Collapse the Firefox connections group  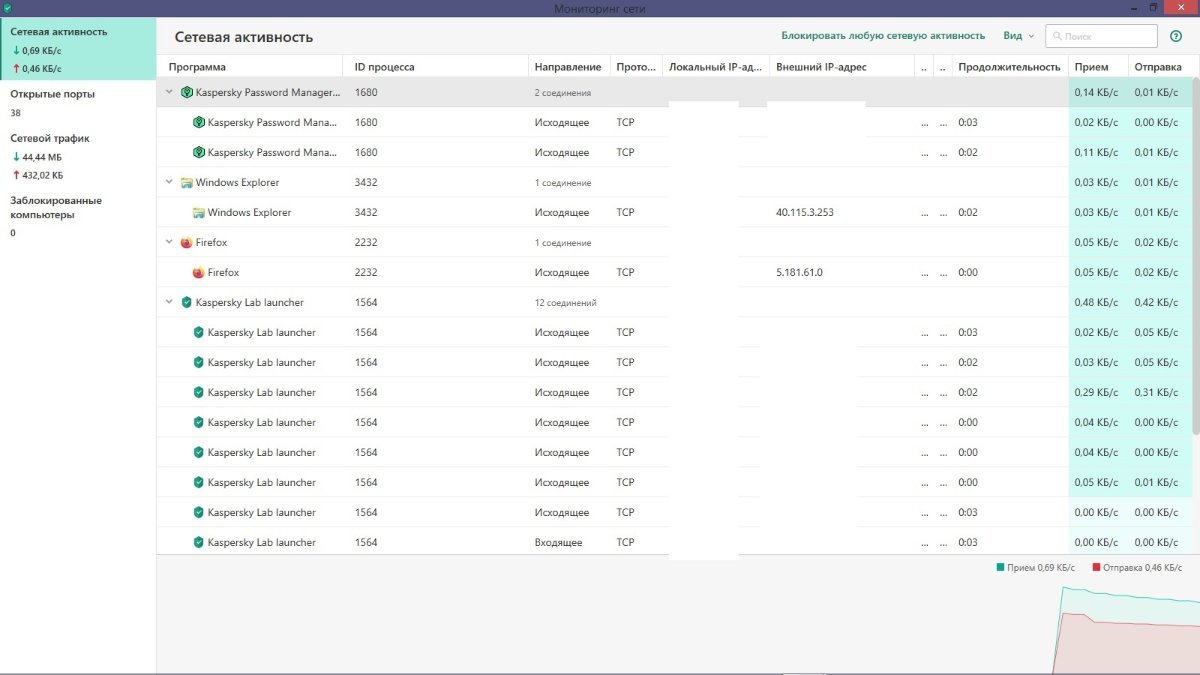(x=169, y=242)
